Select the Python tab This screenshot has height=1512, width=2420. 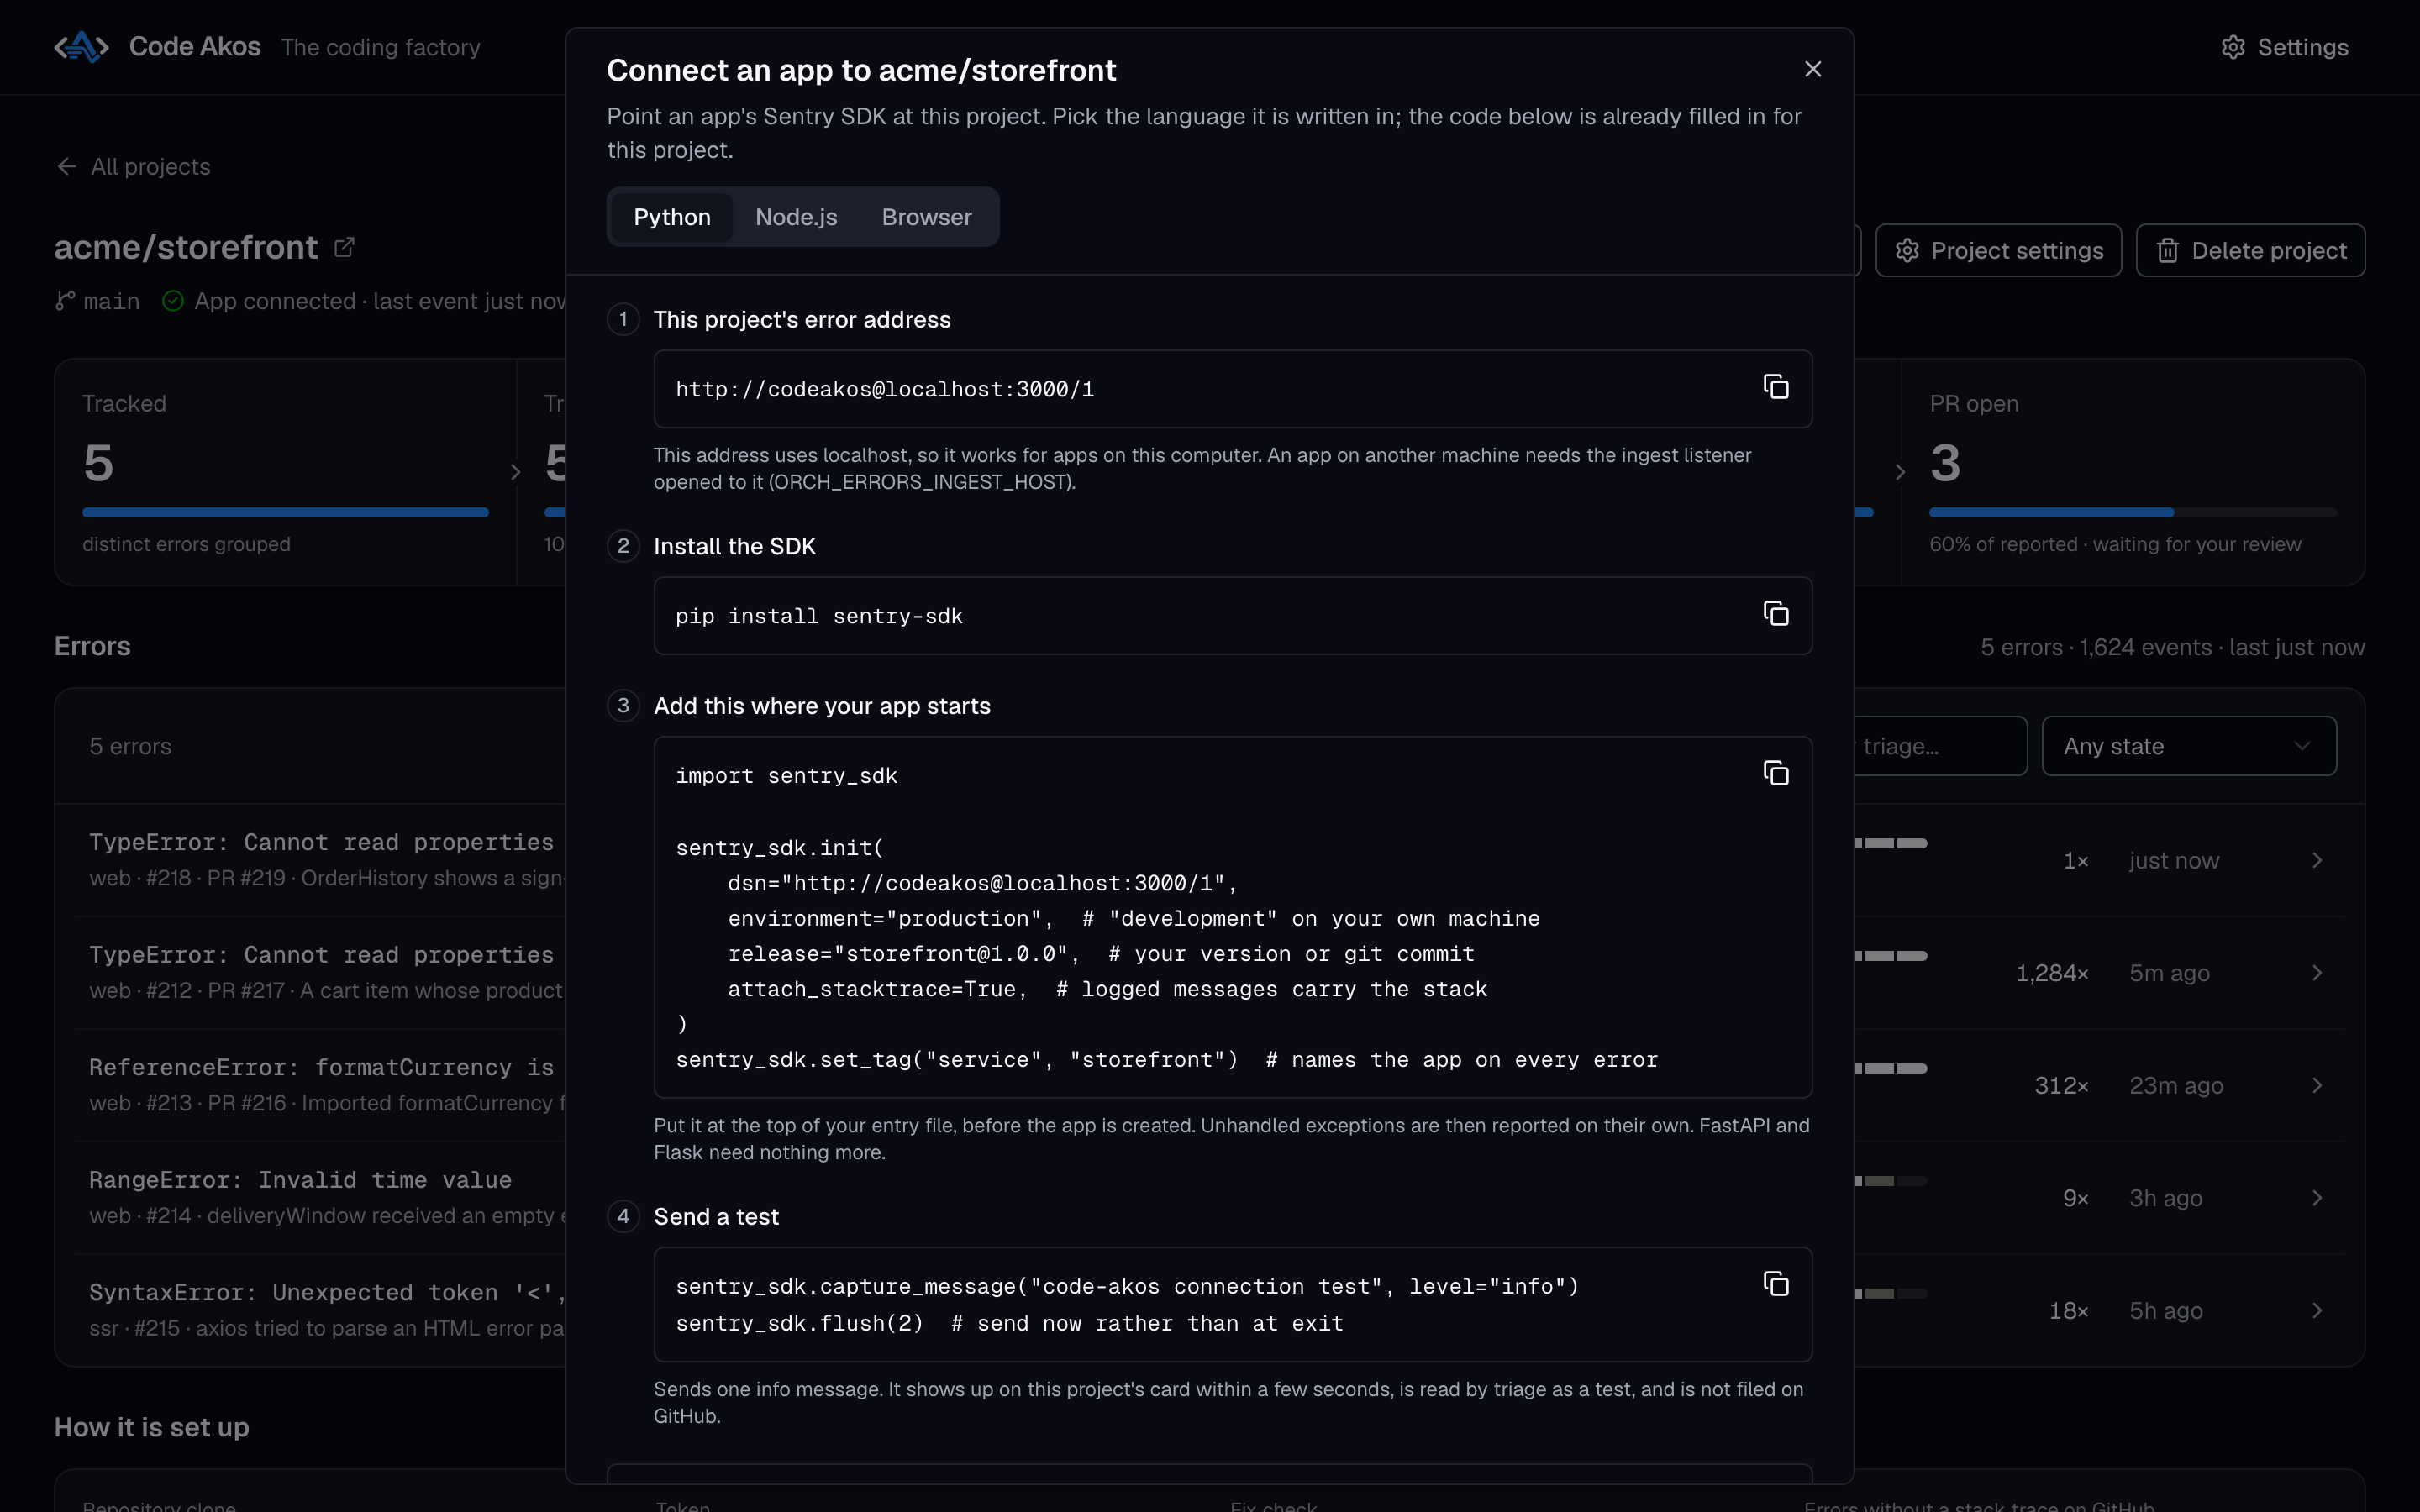(672, 217)
